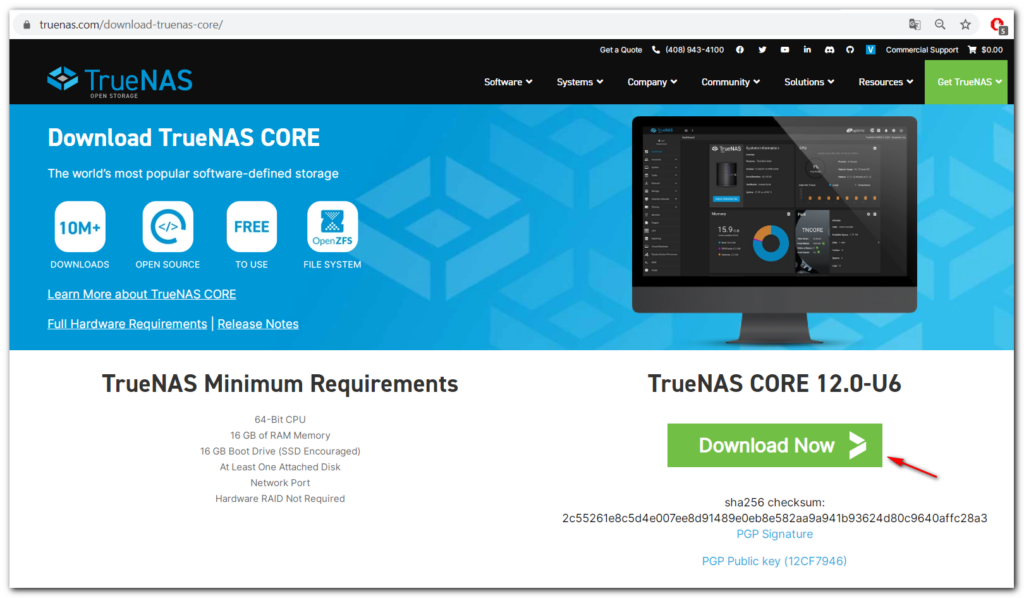This screenshot has height=598, width=1024.
Task: Click the Download Now button
Action: pos(774,446)
